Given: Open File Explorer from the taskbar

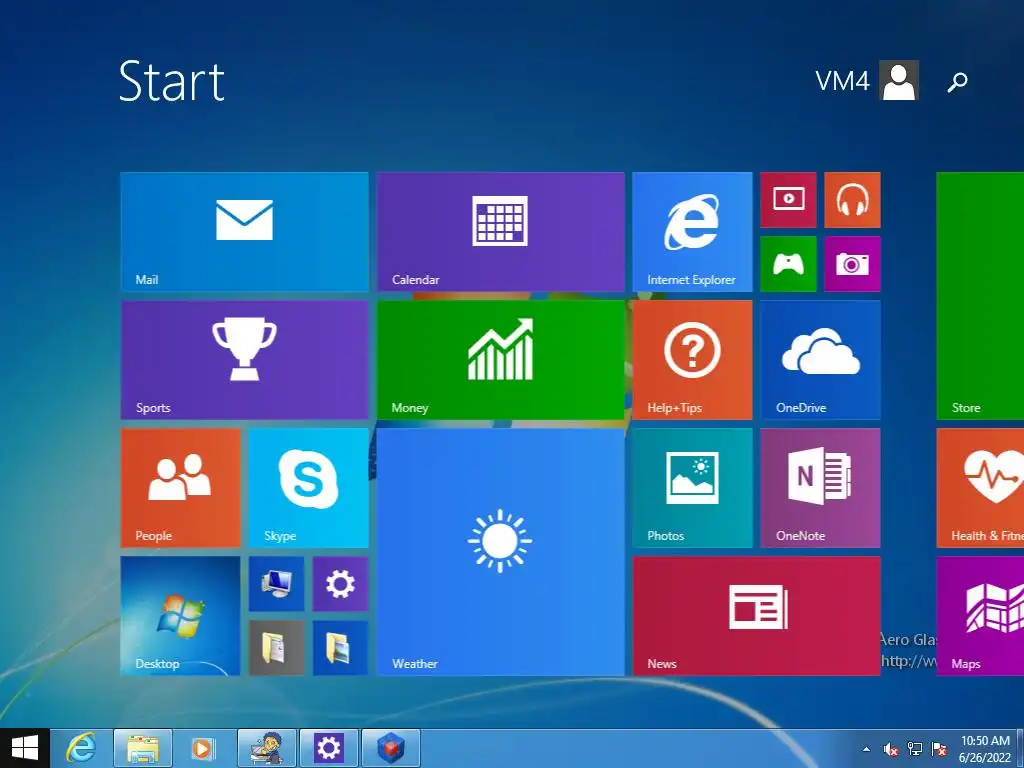Looking at the screenshot, I should [143, 748].
